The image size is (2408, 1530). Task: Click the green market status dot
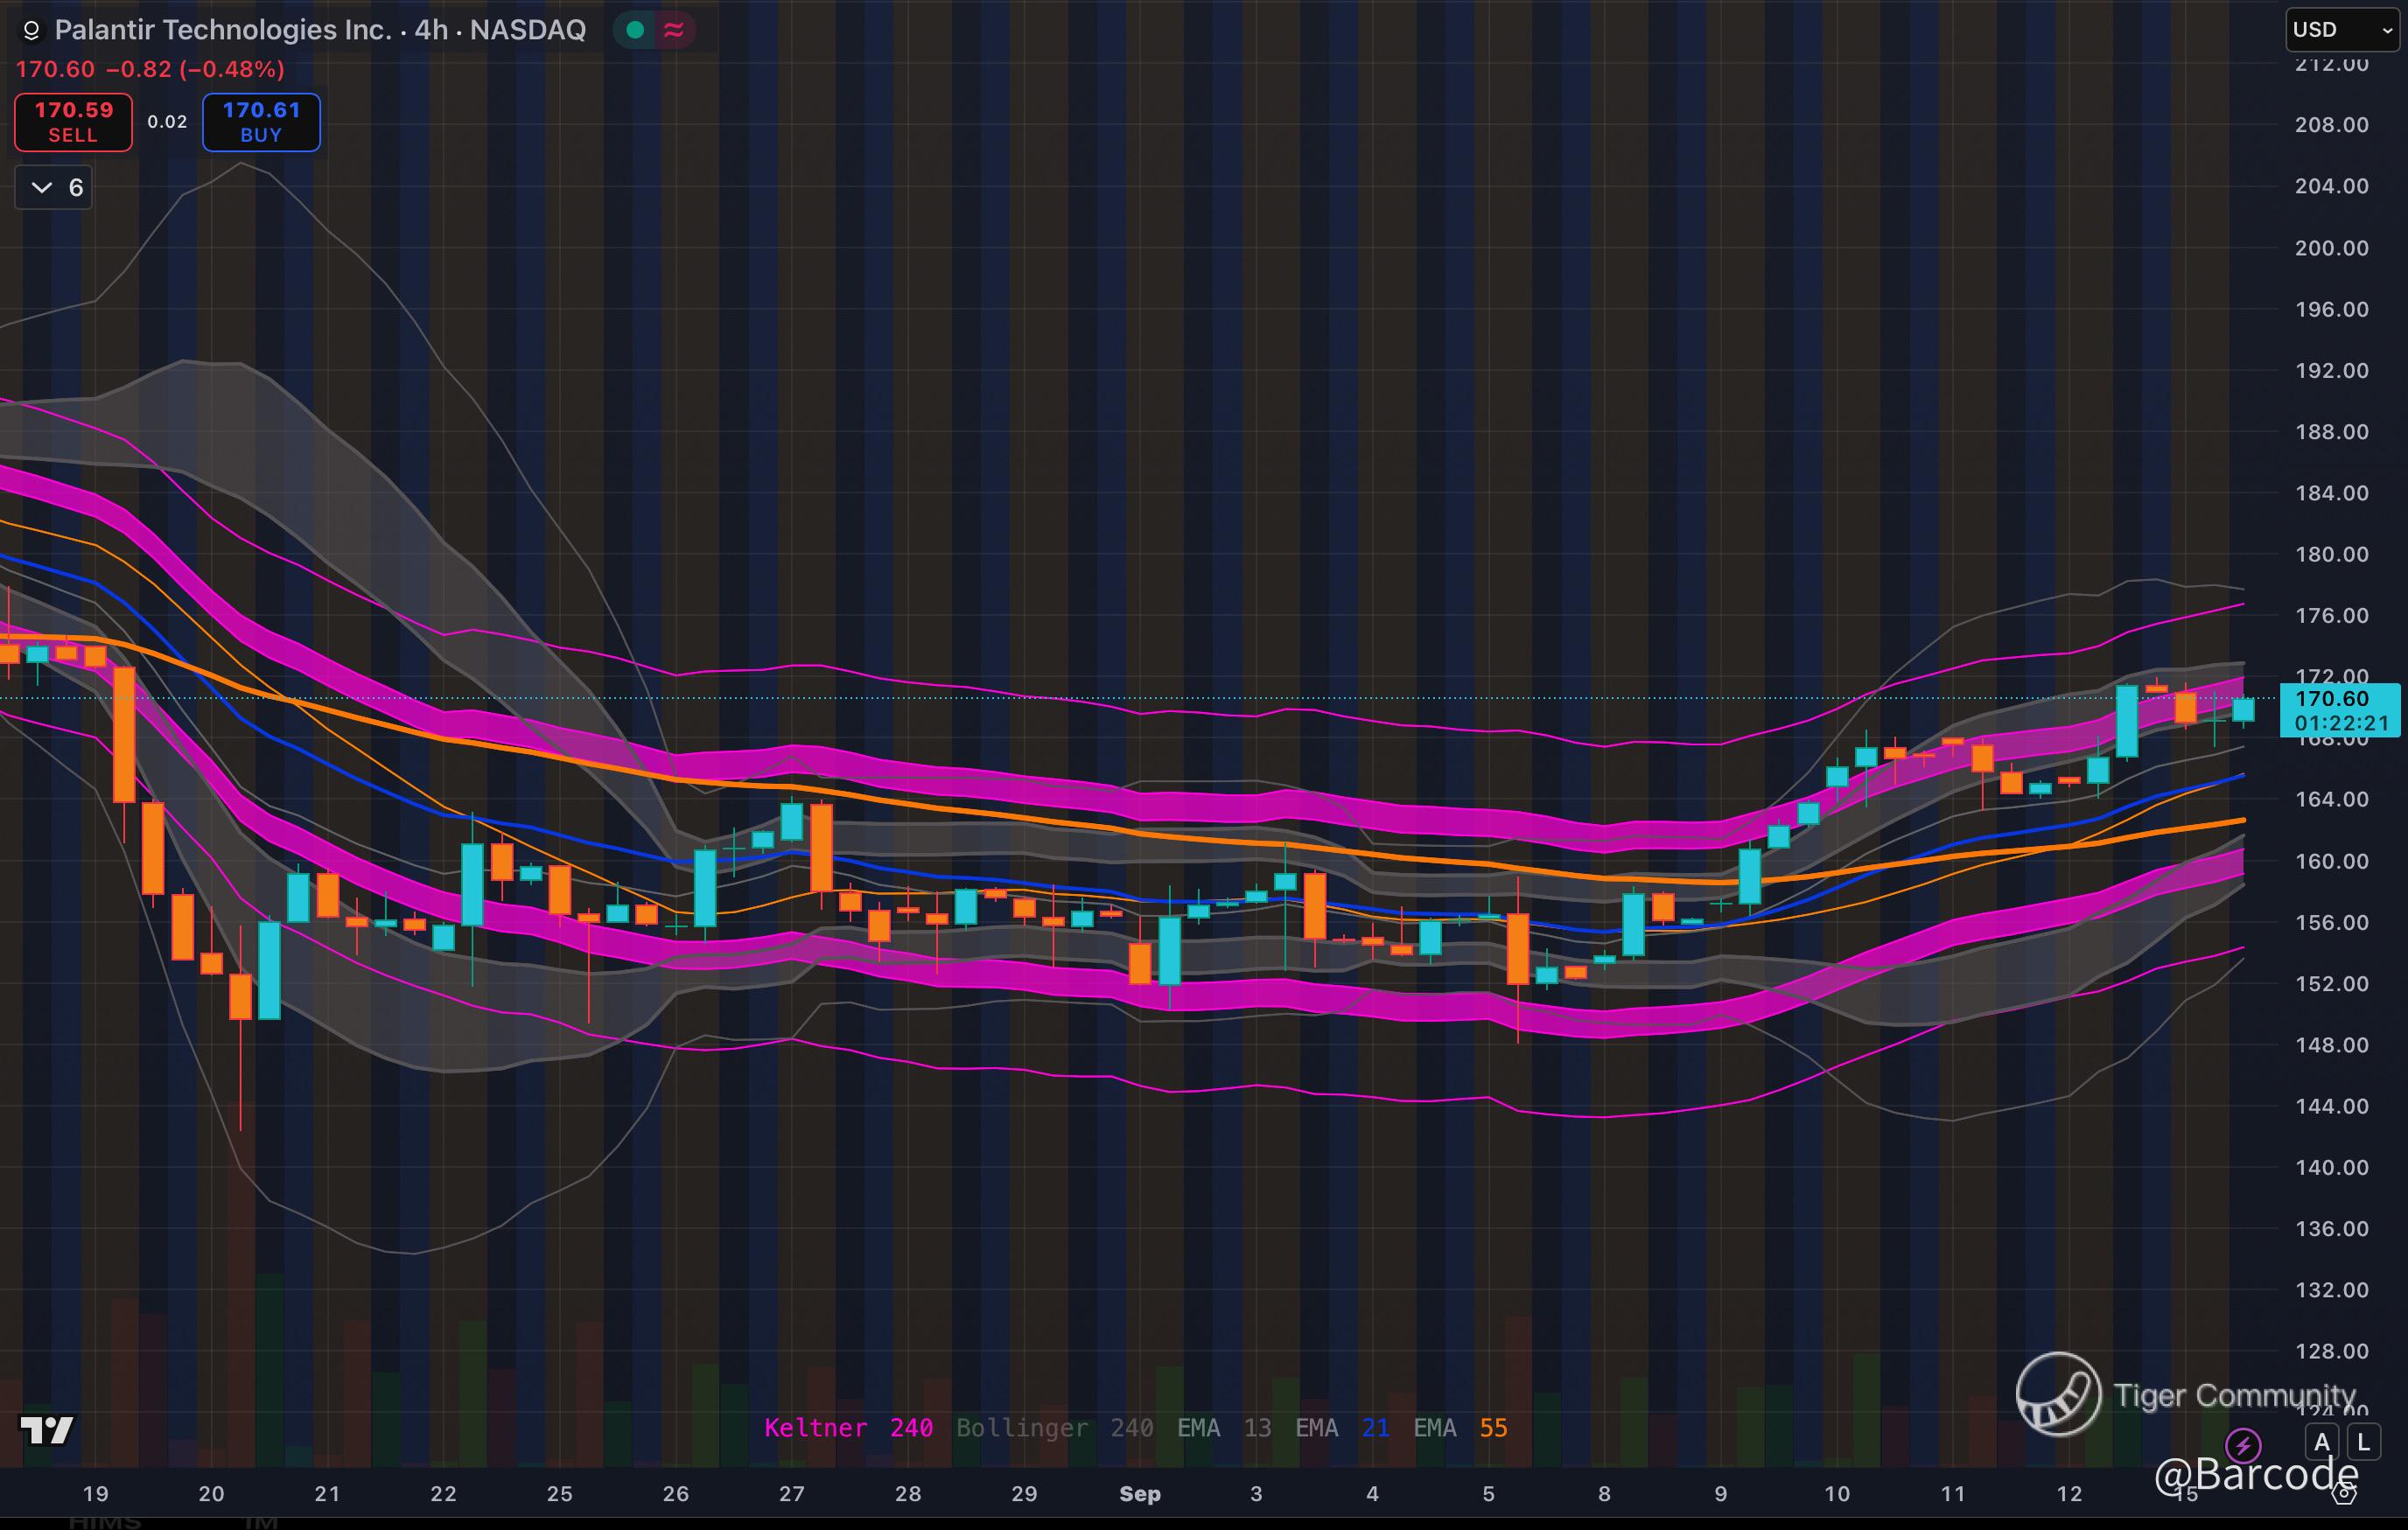click(634, 30)
